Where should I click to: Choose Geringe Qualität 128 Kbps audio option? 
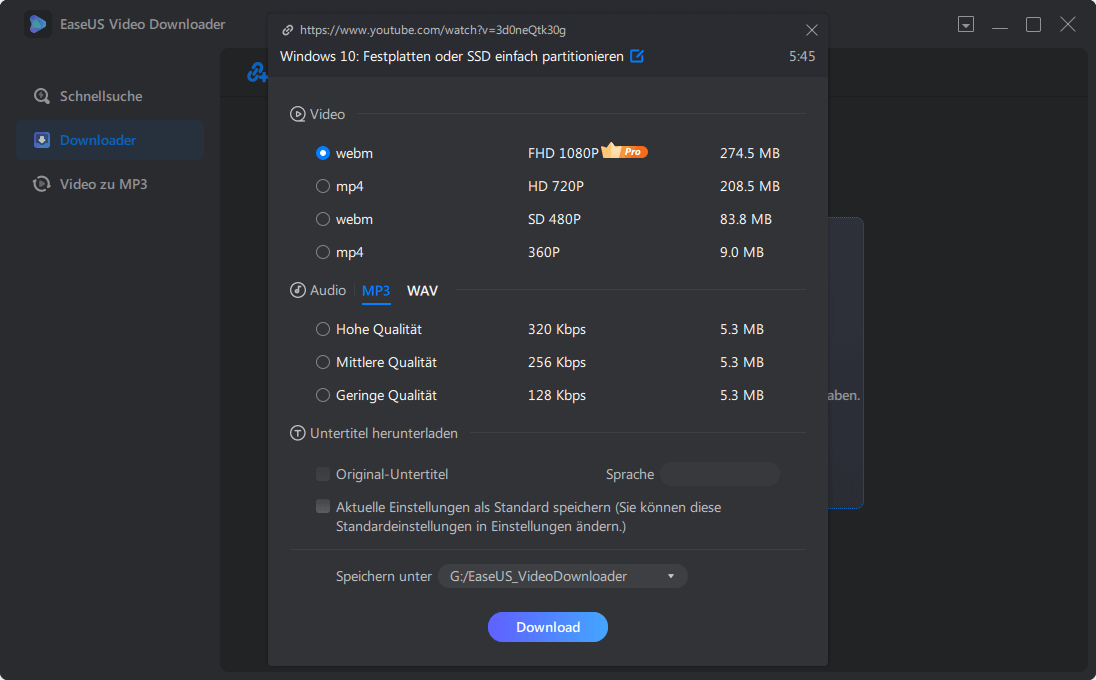point(323,395)
